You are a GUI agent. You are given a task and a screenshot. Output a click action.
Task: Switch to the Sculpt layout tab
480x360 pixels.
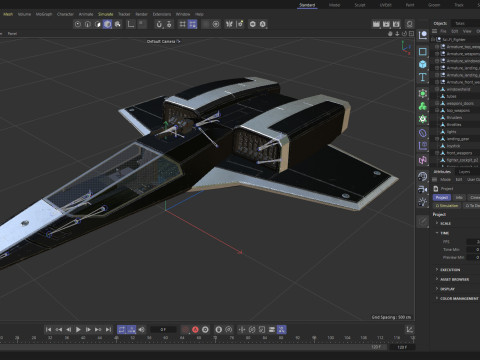point(360,5)
